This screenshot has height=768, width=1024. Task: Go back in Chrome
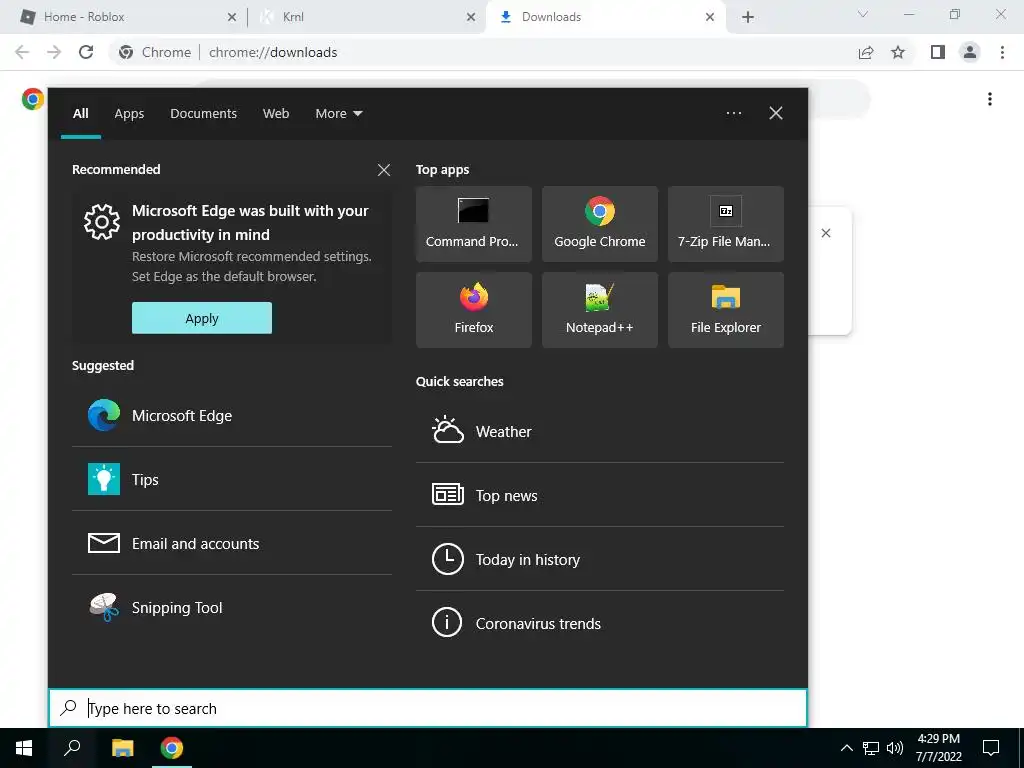coord(22,52)
